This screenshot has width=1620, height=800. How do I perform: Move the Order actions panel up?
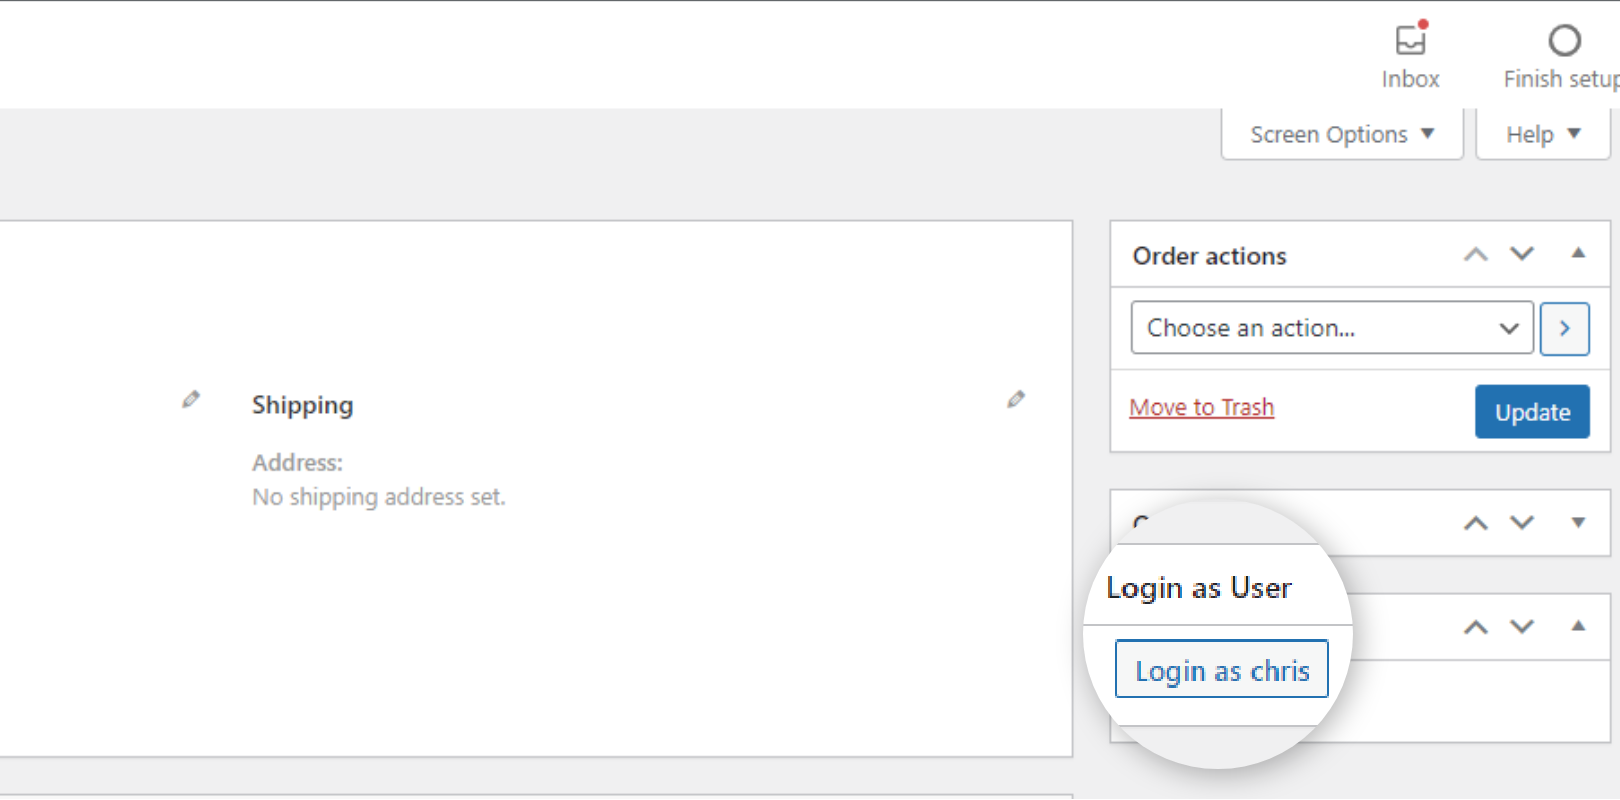(1474, 255)
